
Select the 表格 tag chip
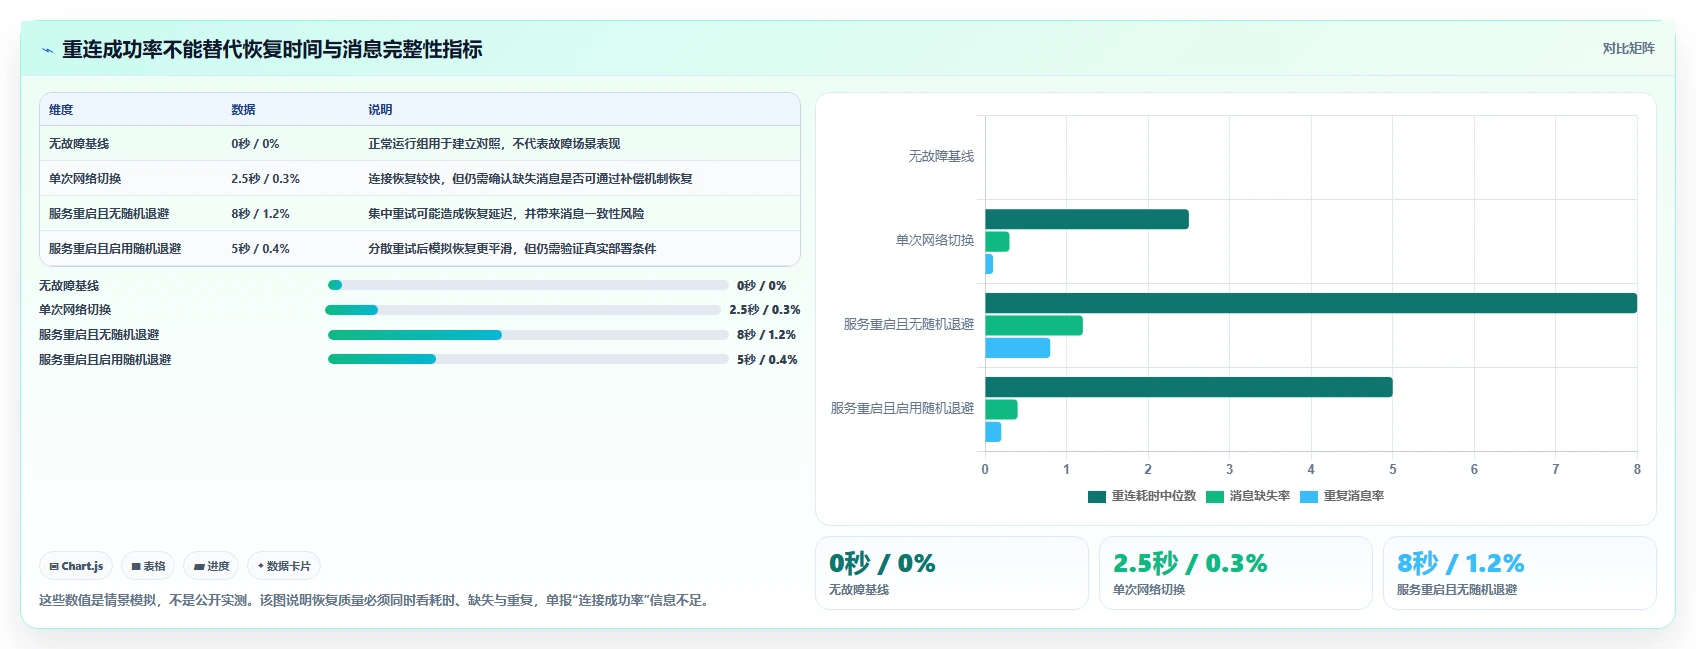point(148,566)
